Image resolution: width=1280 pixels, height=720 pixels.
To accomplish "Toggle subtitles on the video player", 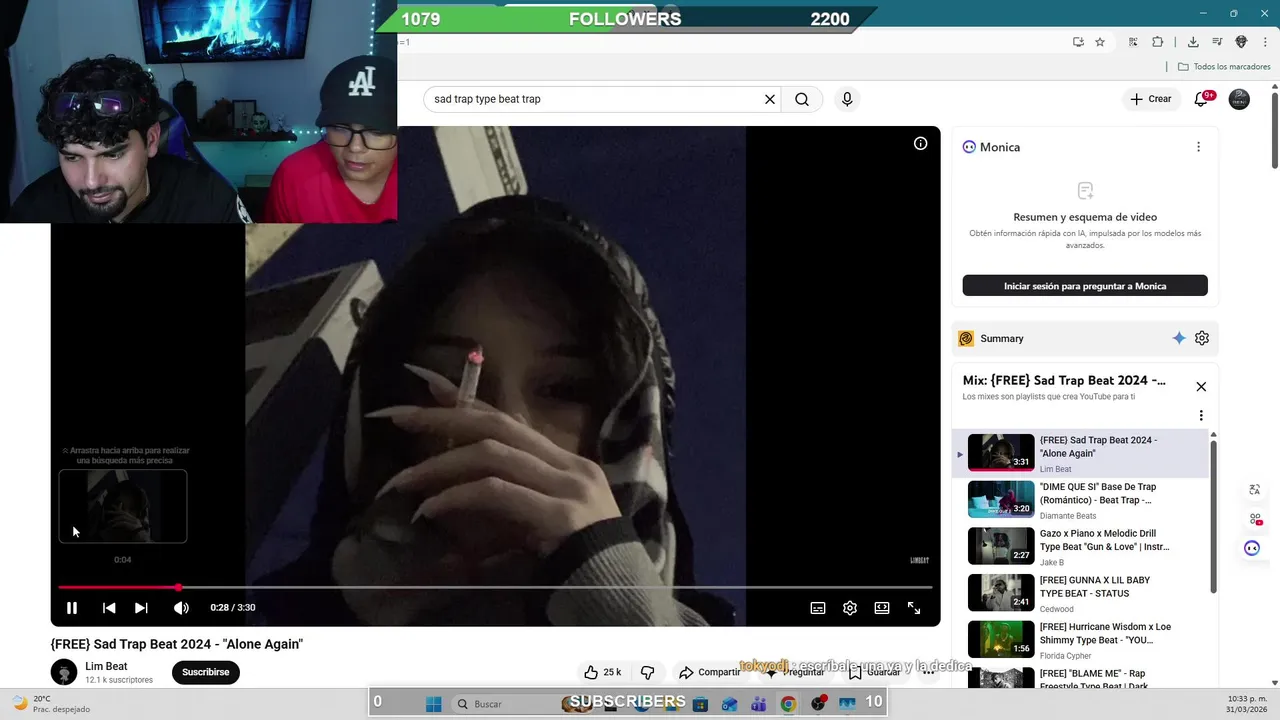I will pyautogui.click(x=818, y=608).
